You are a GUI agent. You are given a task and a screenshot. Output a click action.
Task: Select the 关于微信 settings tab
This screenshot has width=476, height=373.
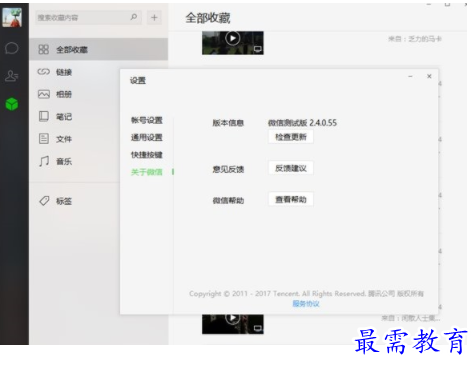pyautogui.click(x=147, y=172)
